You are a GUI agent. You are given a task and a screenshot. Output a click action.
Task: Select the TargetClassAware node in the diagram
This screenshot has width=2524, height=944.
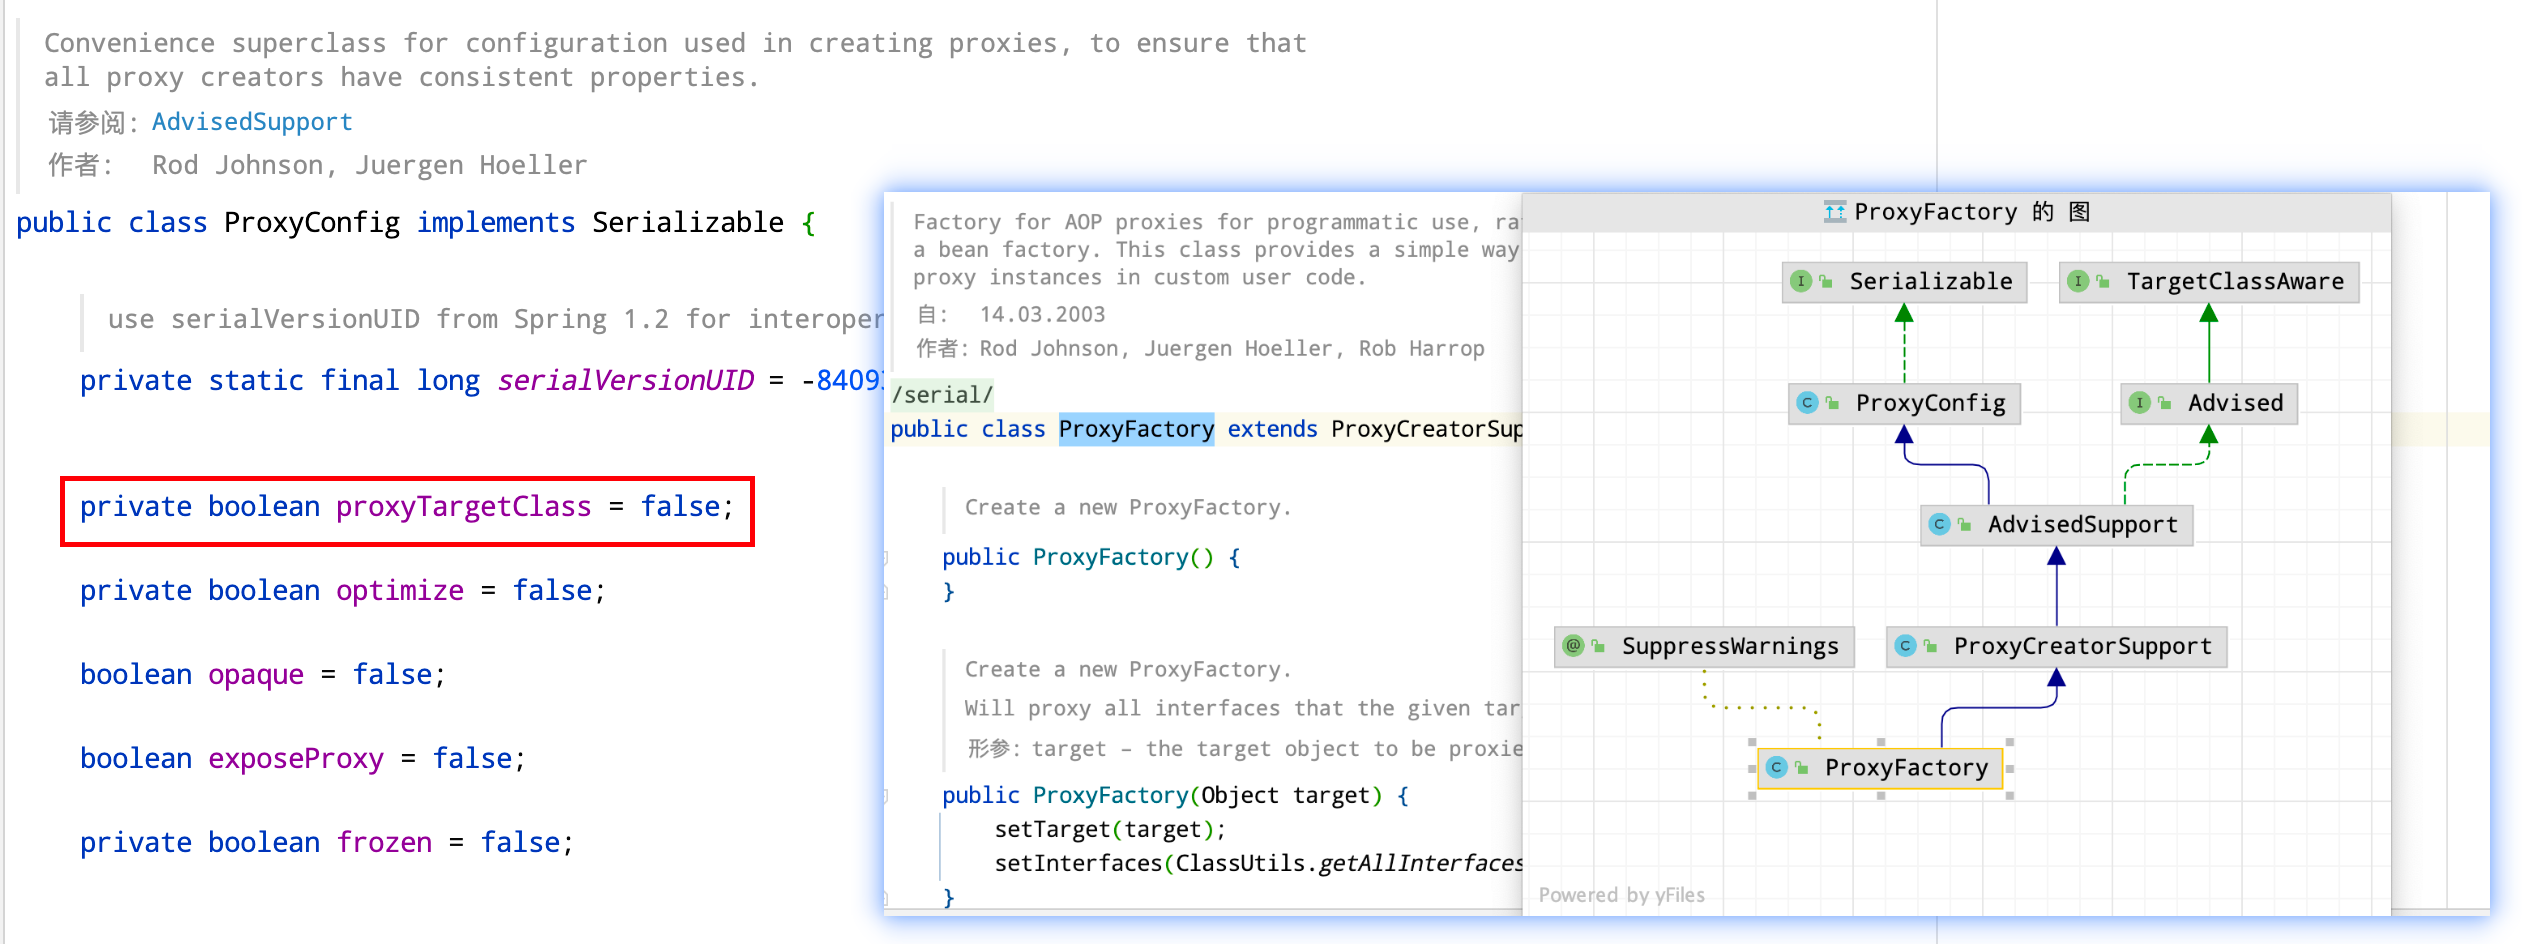pyautogui.click(x=2209, y=282)
